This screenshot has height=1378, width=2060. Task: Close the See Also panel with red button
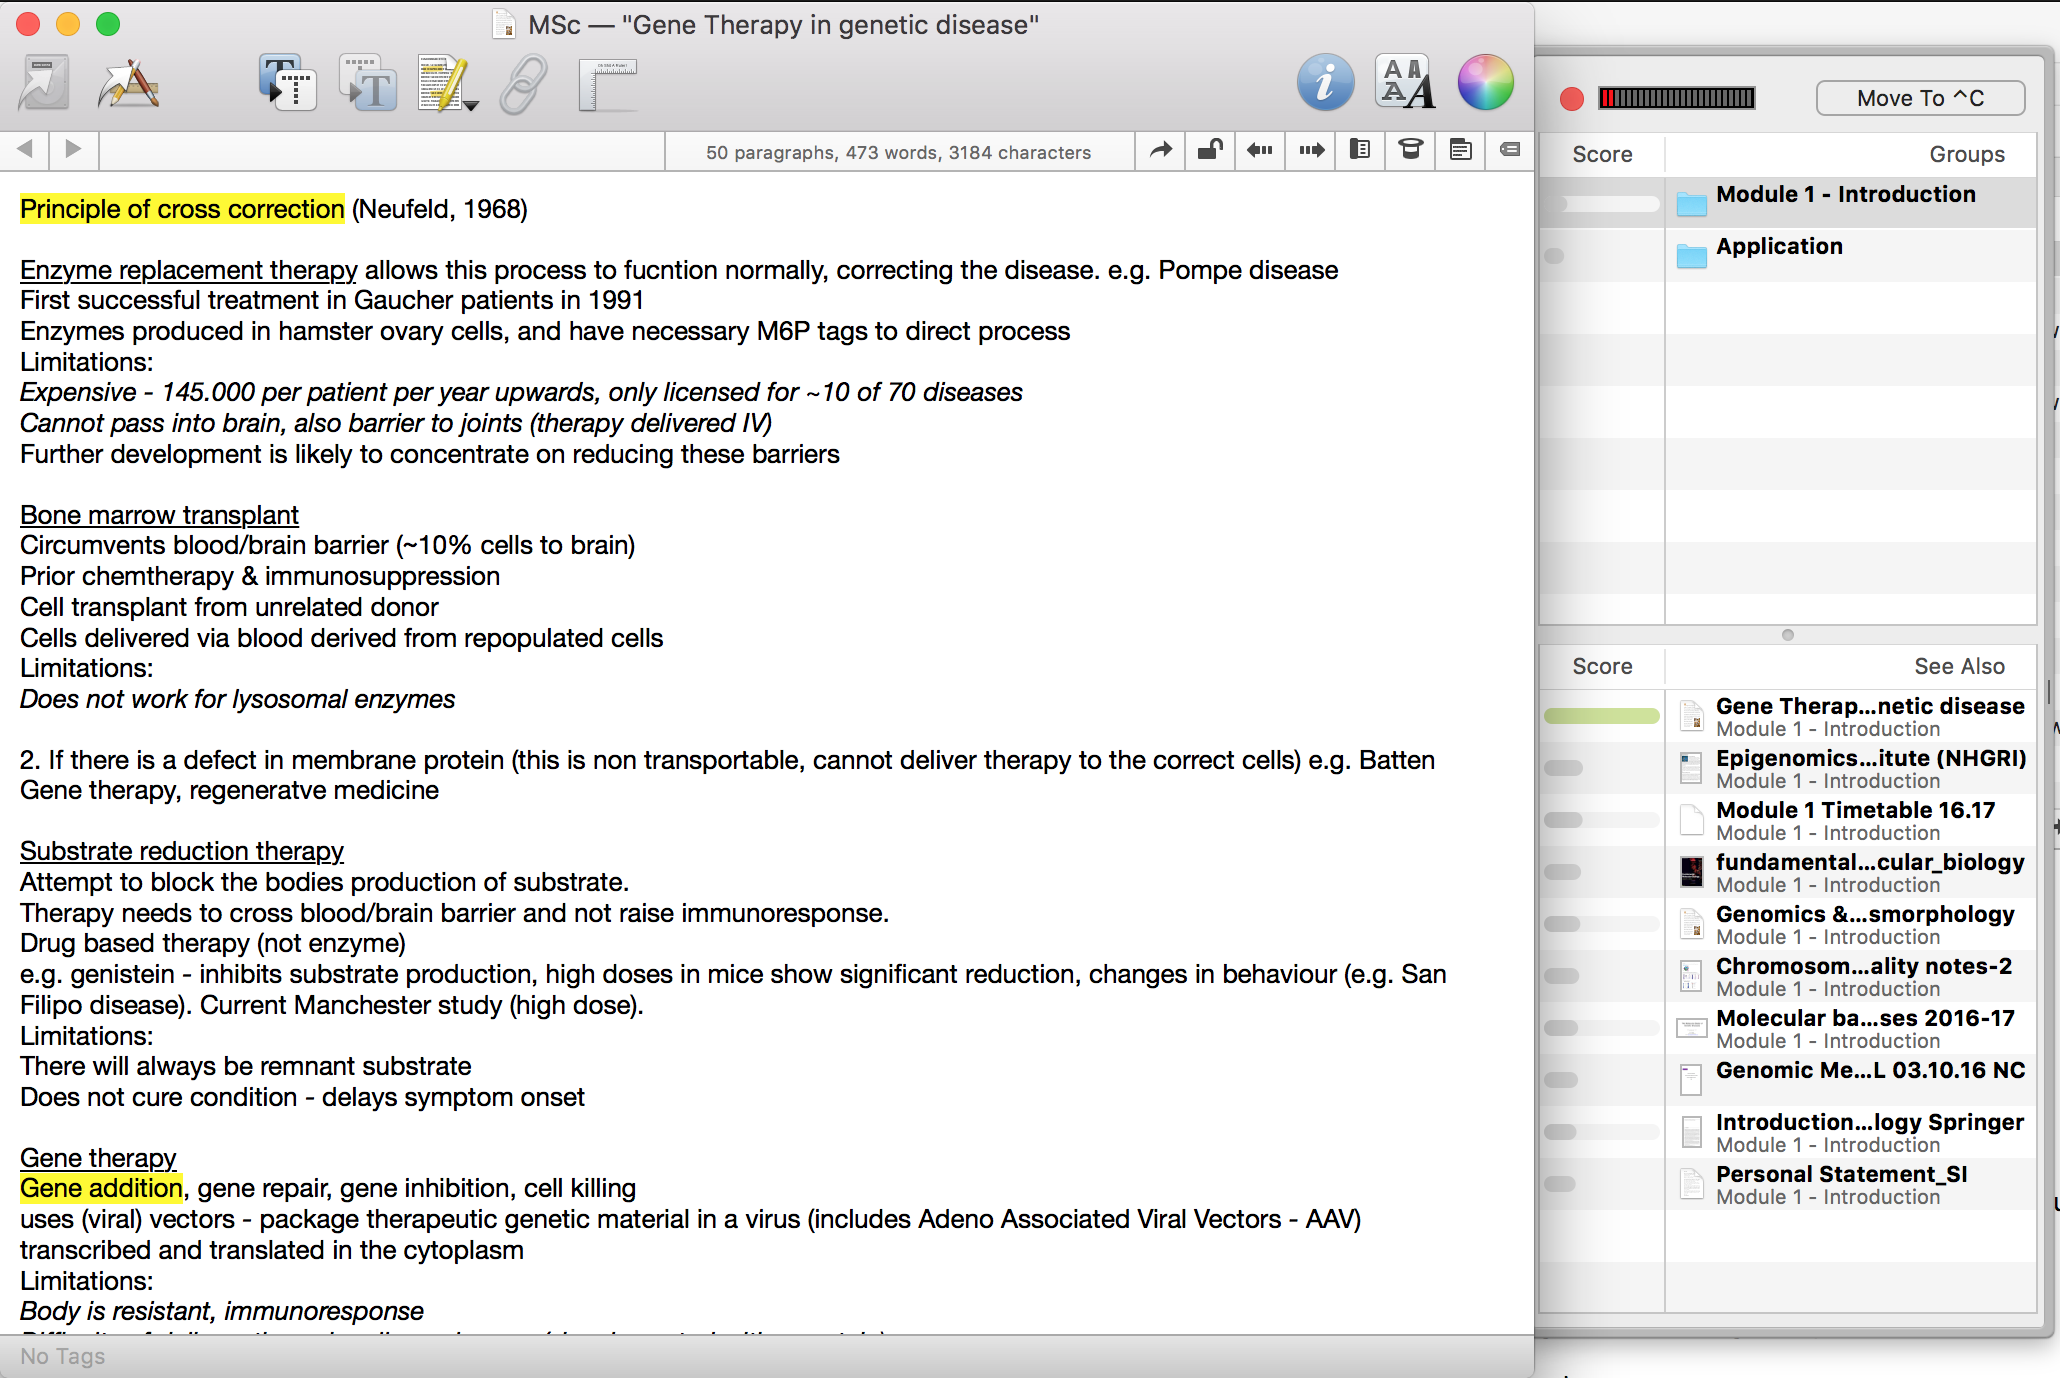1572,98
